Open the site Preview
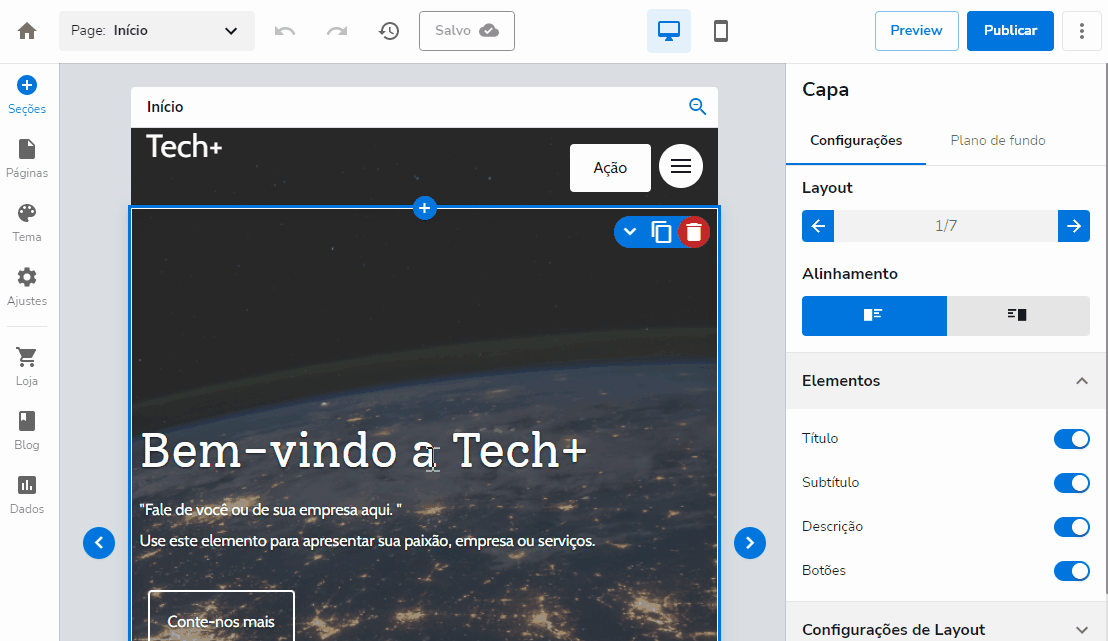Viewport: 1108px width, 641px height. pos(917,31)
